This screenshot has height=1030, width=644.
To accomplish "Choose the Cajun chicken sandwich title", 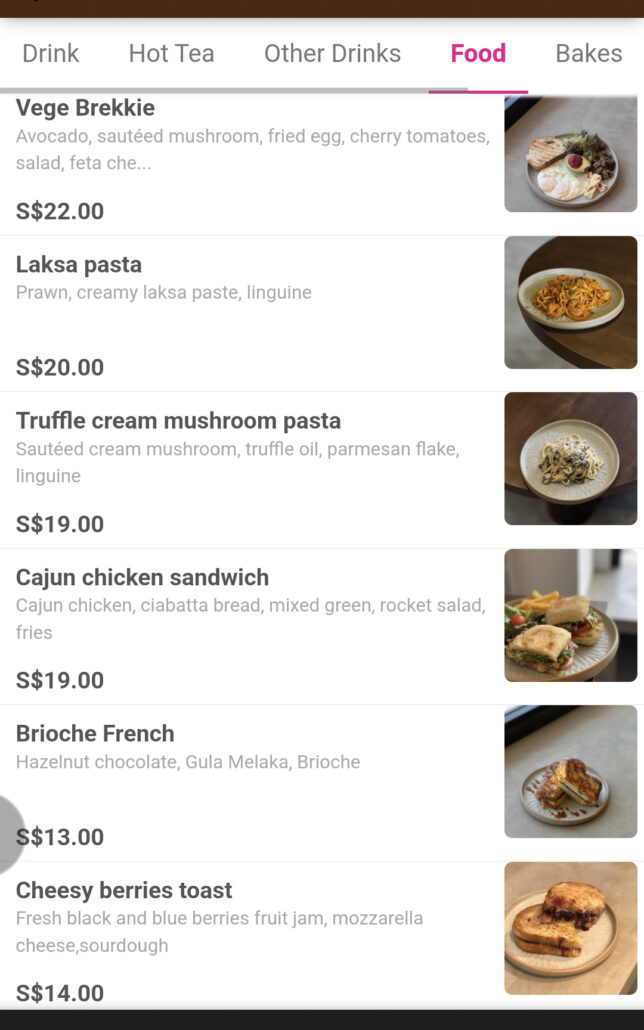I will pyautogui.click(x=142, y=578).
